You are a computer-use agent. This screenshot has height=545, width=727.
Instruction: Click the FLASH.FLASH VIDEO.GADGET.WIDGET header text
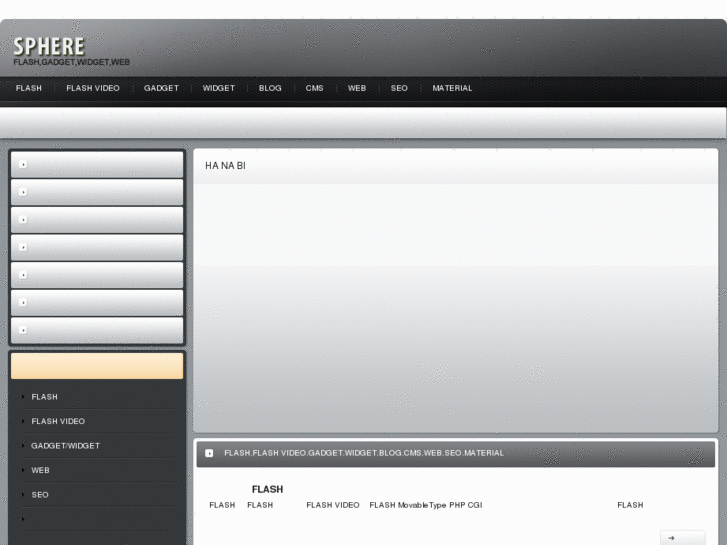(364, 453)
